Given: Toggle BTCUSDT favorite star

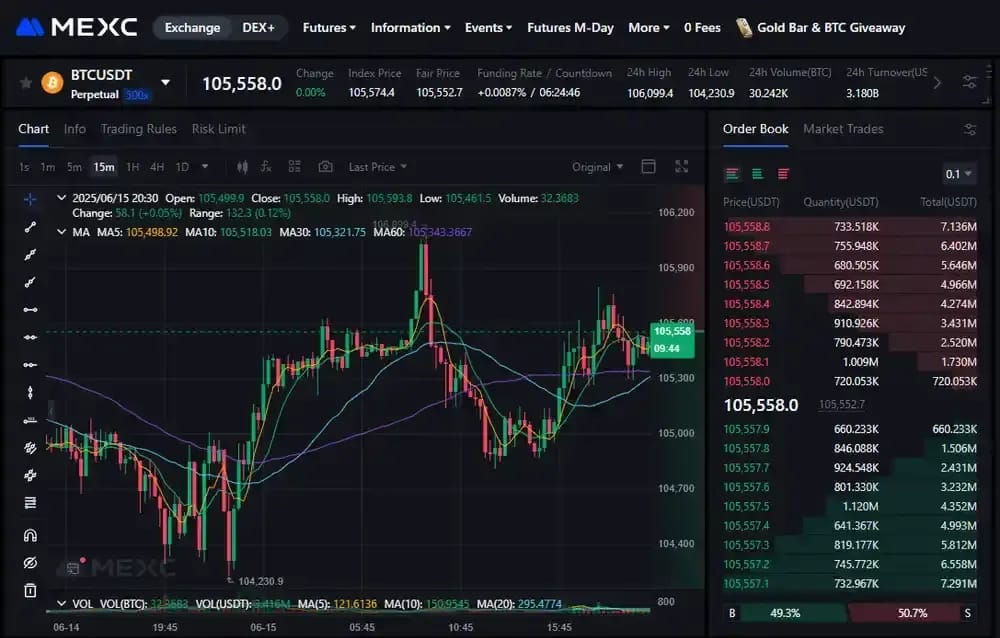Looking at the screenshot, I should point(26,82).
